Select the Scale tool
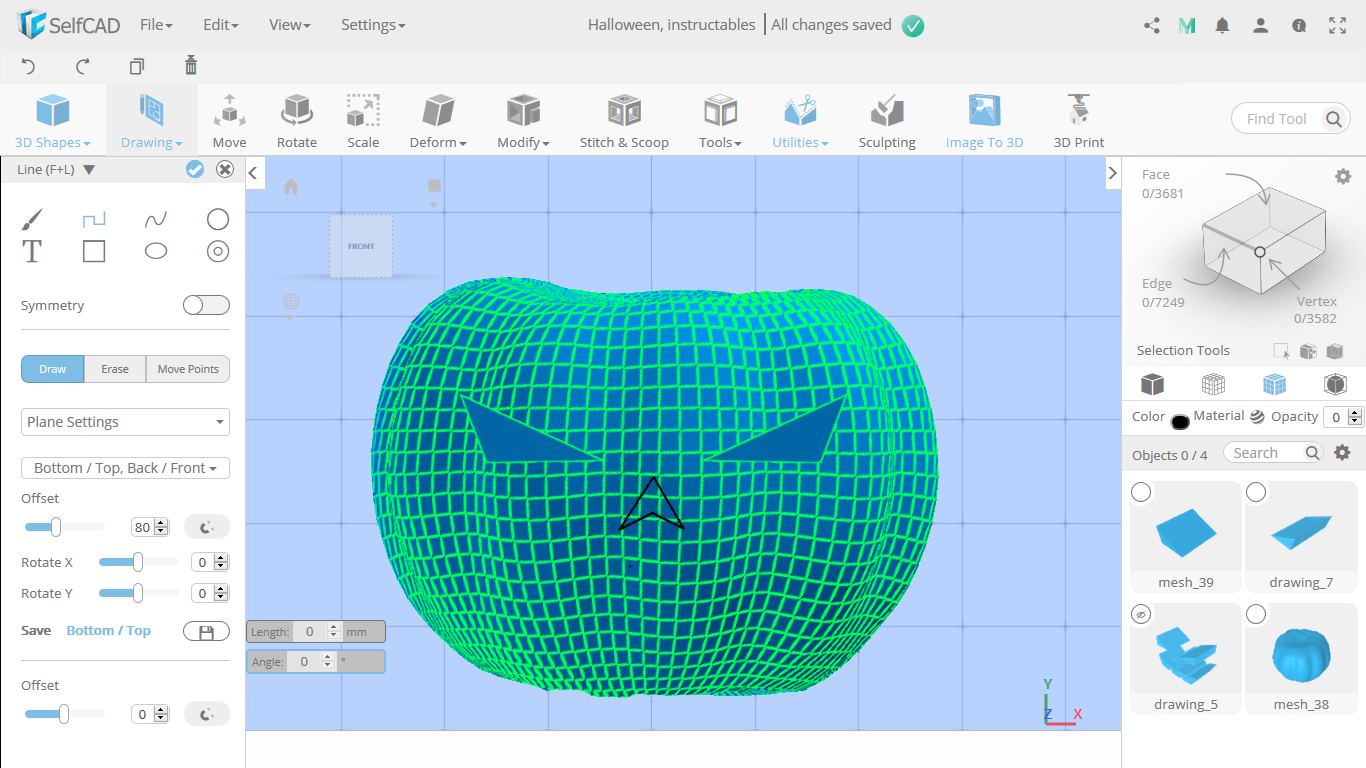The width and height of the screenshot is (1366, 768). pyautogui.click(x=363, y=121)
